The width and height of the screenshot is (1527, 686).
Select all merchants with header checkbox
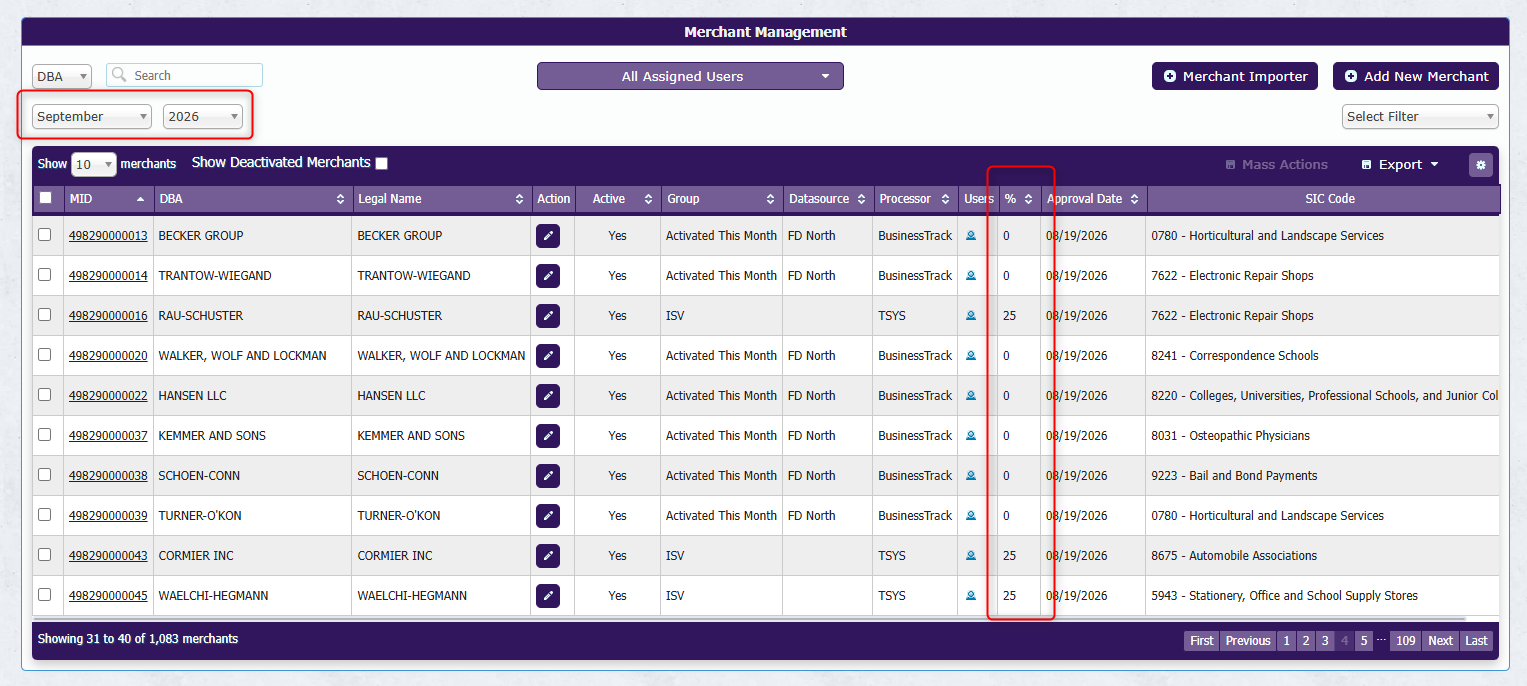tap(45, 198)
